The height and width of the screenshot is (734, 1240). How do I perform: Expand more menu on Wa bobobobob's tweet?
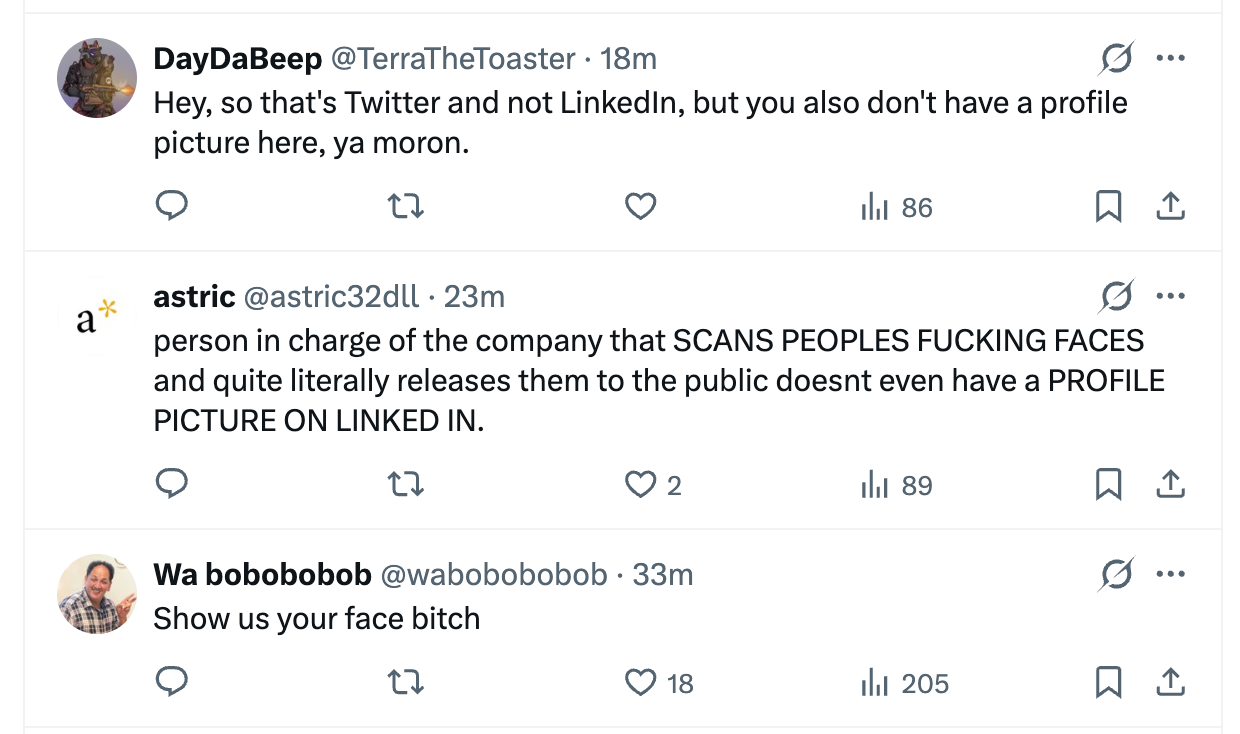click(1170, 574)
